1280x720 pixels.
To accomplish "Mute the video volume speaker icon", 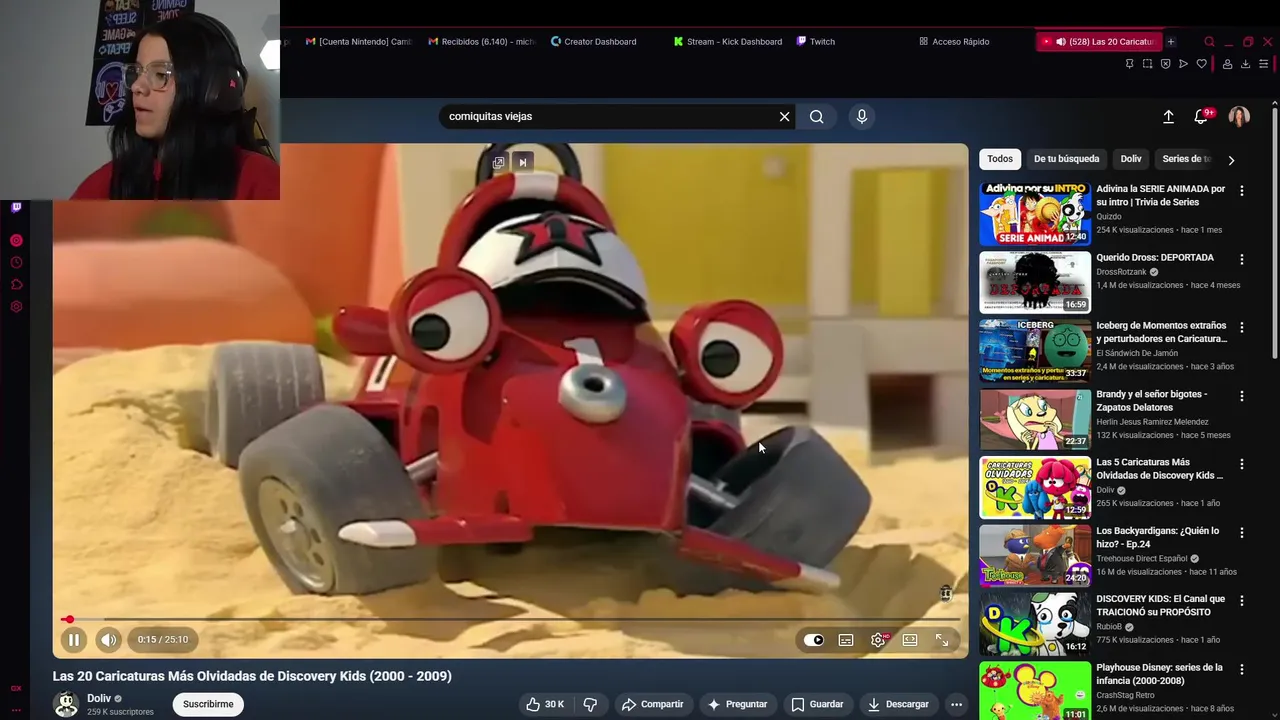I will pos(108,640).
